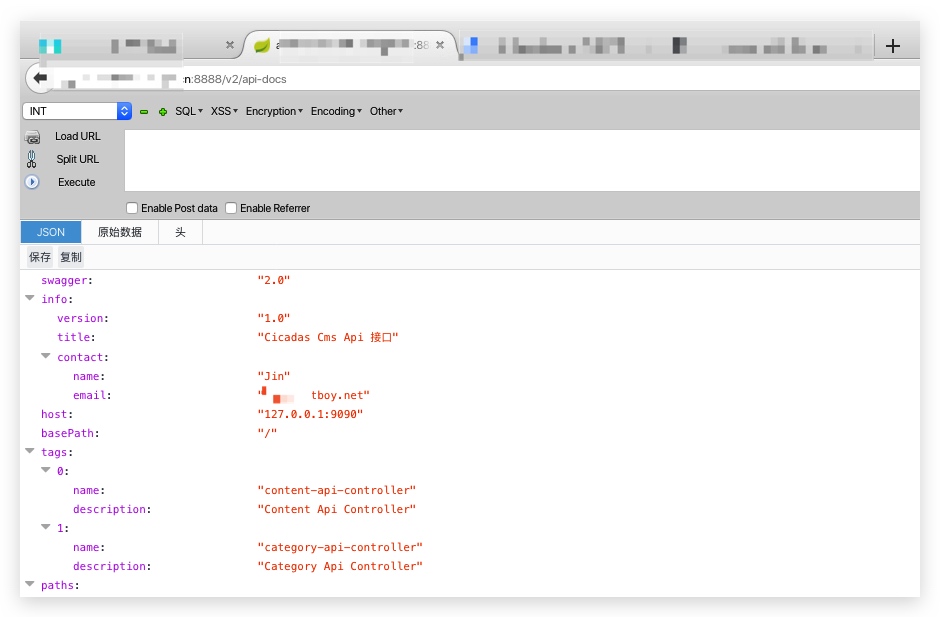
Task: Enable Post data checkbox
Action: pyautogui.click(x=132, y=208)
